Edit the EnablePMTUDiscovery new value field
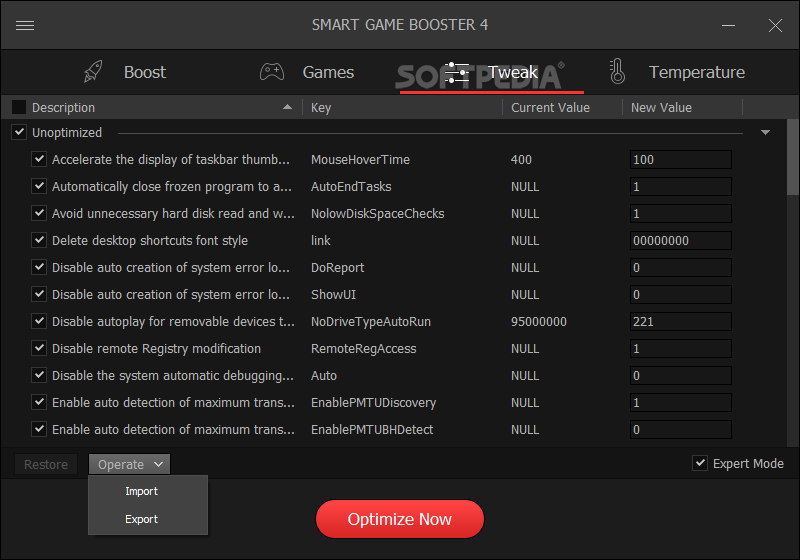800x560 pixels. pos(681,403)
